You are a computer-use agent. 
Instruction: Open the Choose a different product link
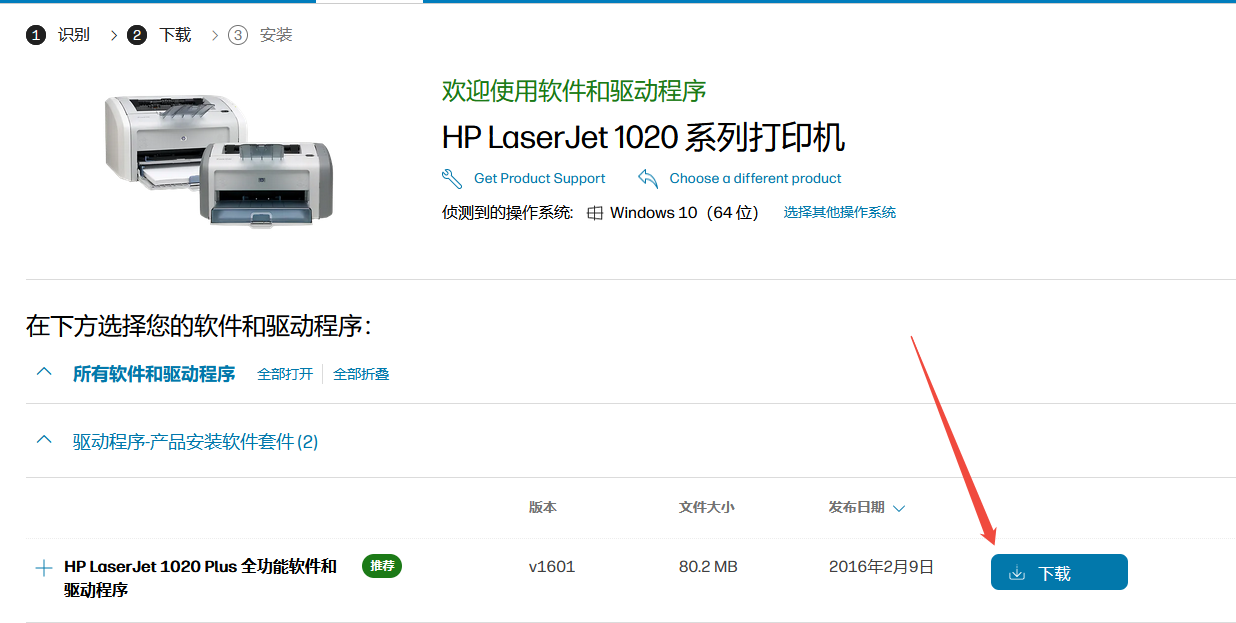pos(756,178)
